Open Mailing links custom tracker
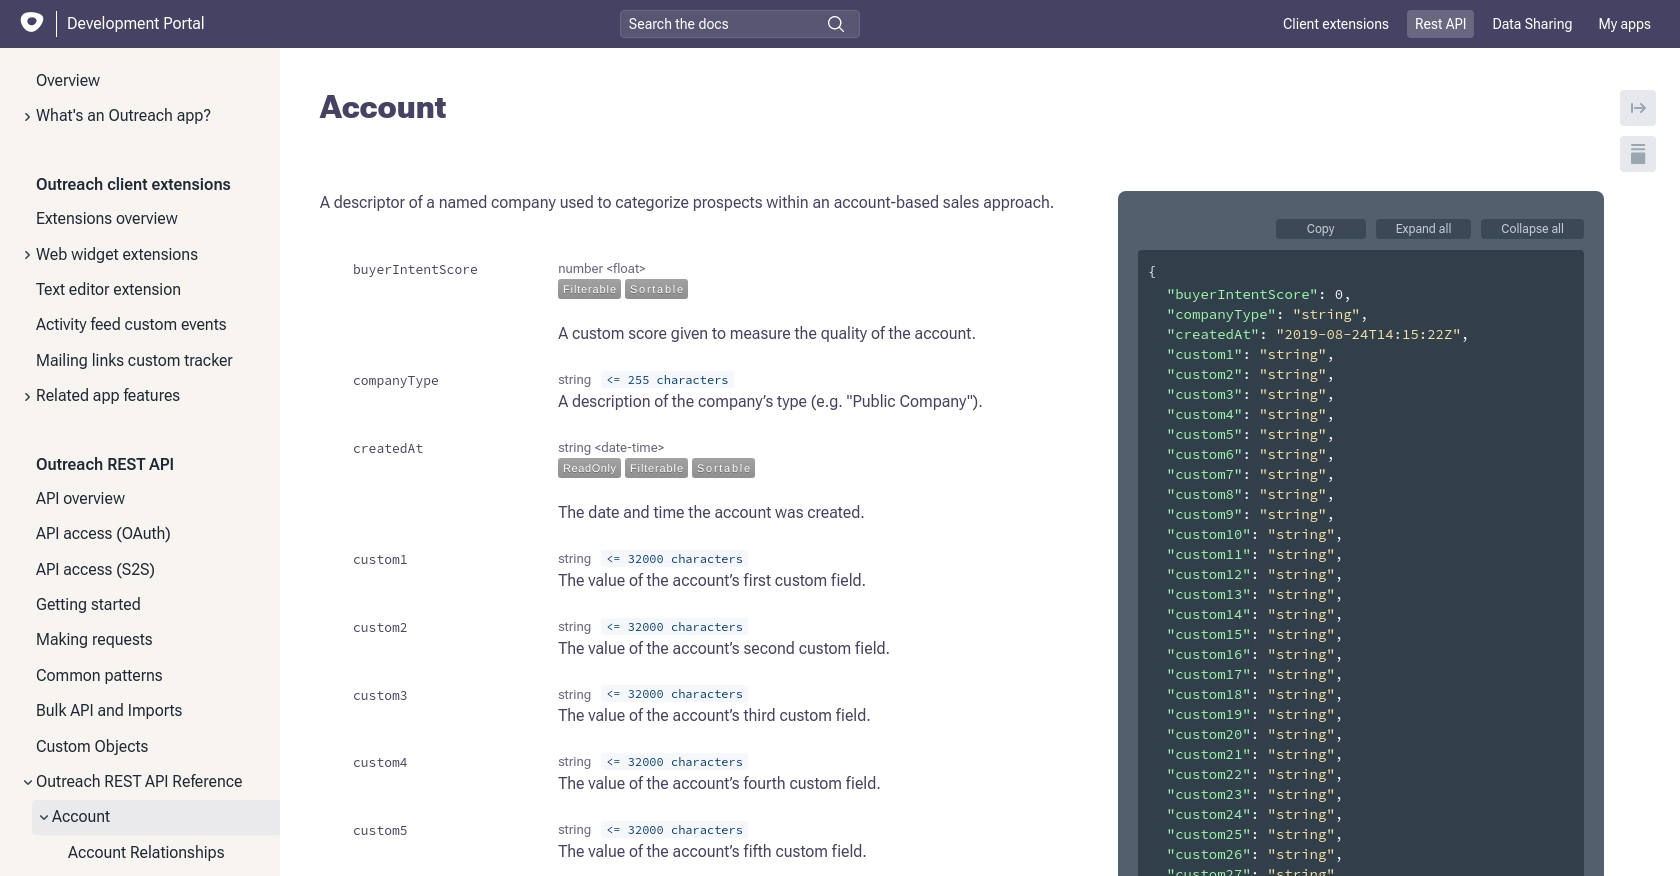This screenshot has width=1680, height=876. [134, 360]
